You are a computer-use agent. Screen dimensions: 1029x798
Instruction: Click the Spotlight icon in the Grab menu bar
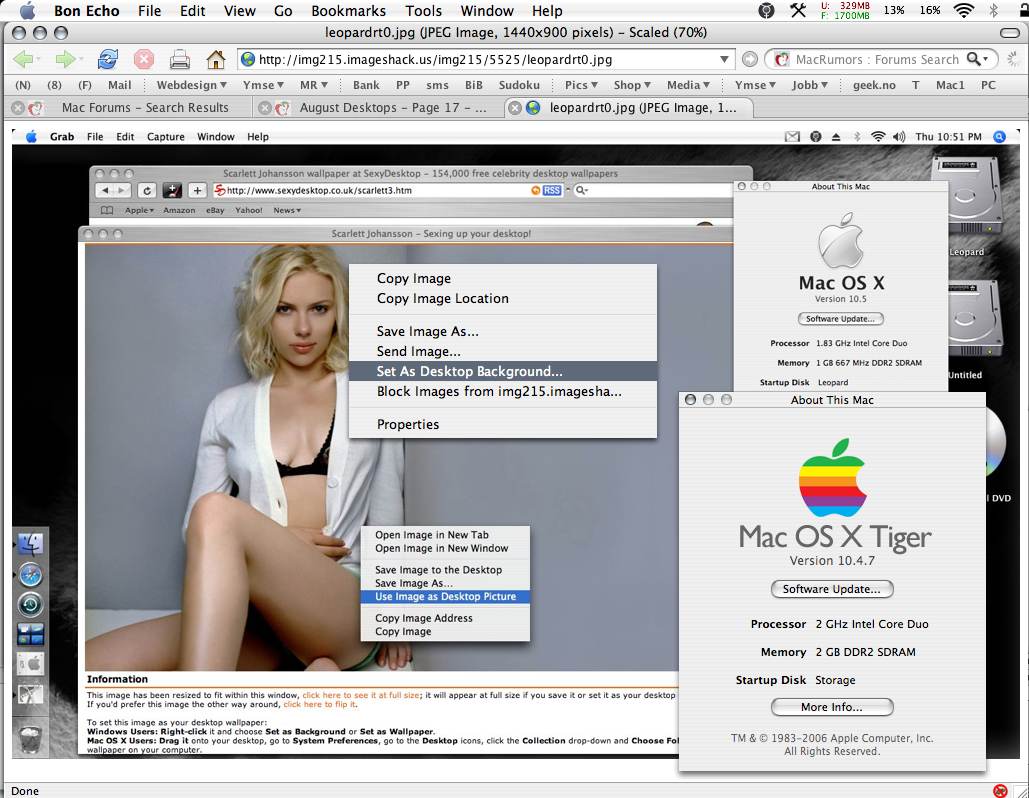coord(999,136)
